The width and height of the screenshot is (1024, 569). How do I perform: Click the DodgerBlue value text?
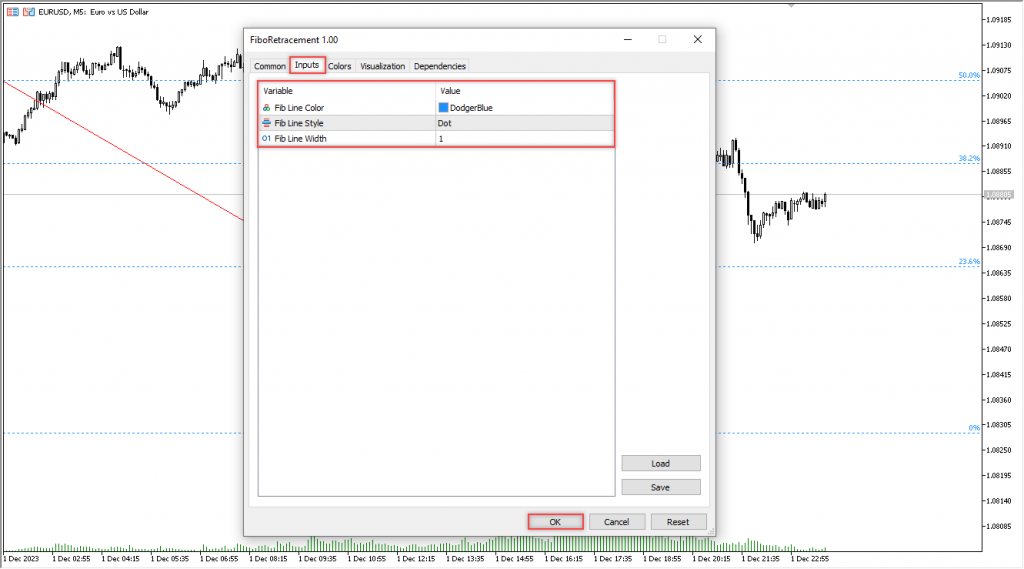pyautogui.click(x=472, y=108)
